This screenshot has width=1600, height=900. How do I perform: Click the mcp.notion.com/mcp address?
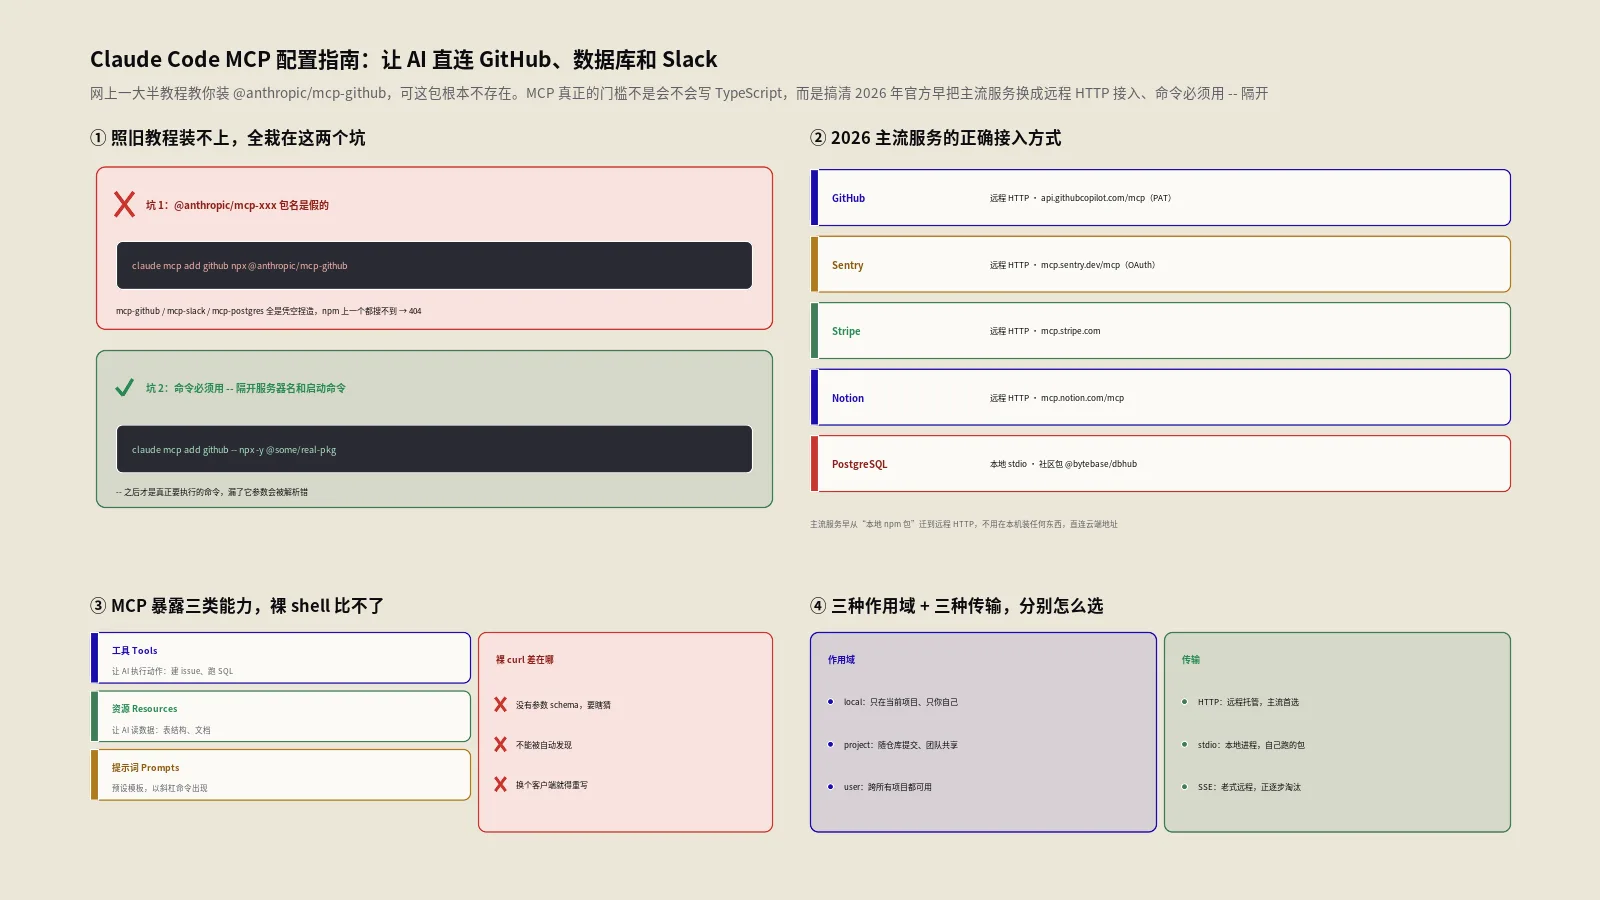click(x=1082, y=398)
